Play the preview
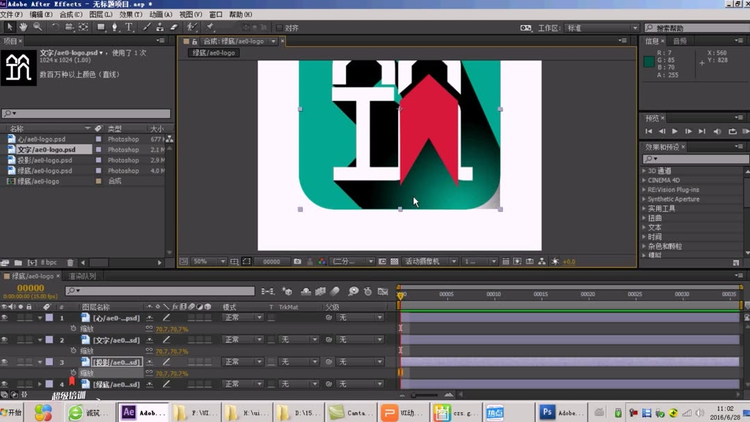Image resolution: width=750 pixels, height=422 pixels. click(x=675, y=131)
